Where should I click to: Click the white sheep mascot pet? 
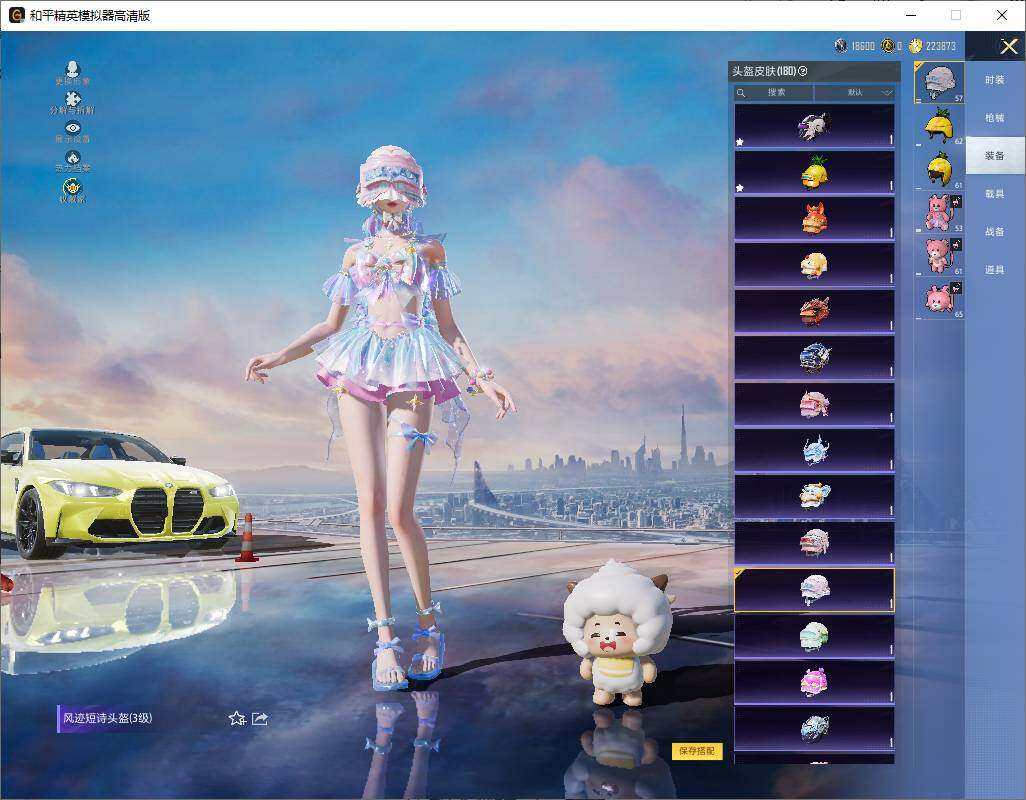(x=618, y=633)
